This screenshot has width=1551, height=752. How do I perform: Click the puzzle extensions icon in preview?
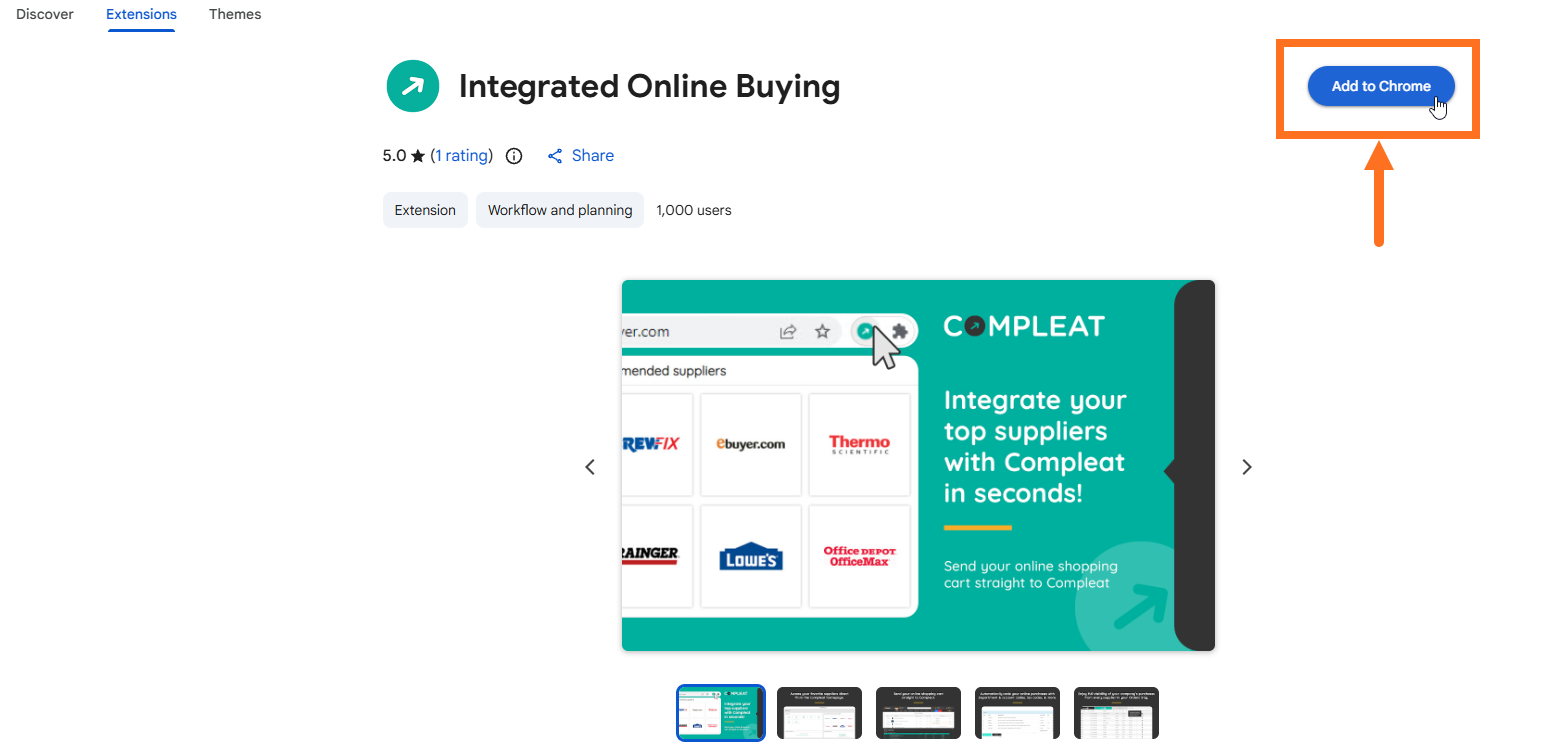coord(899,331)
